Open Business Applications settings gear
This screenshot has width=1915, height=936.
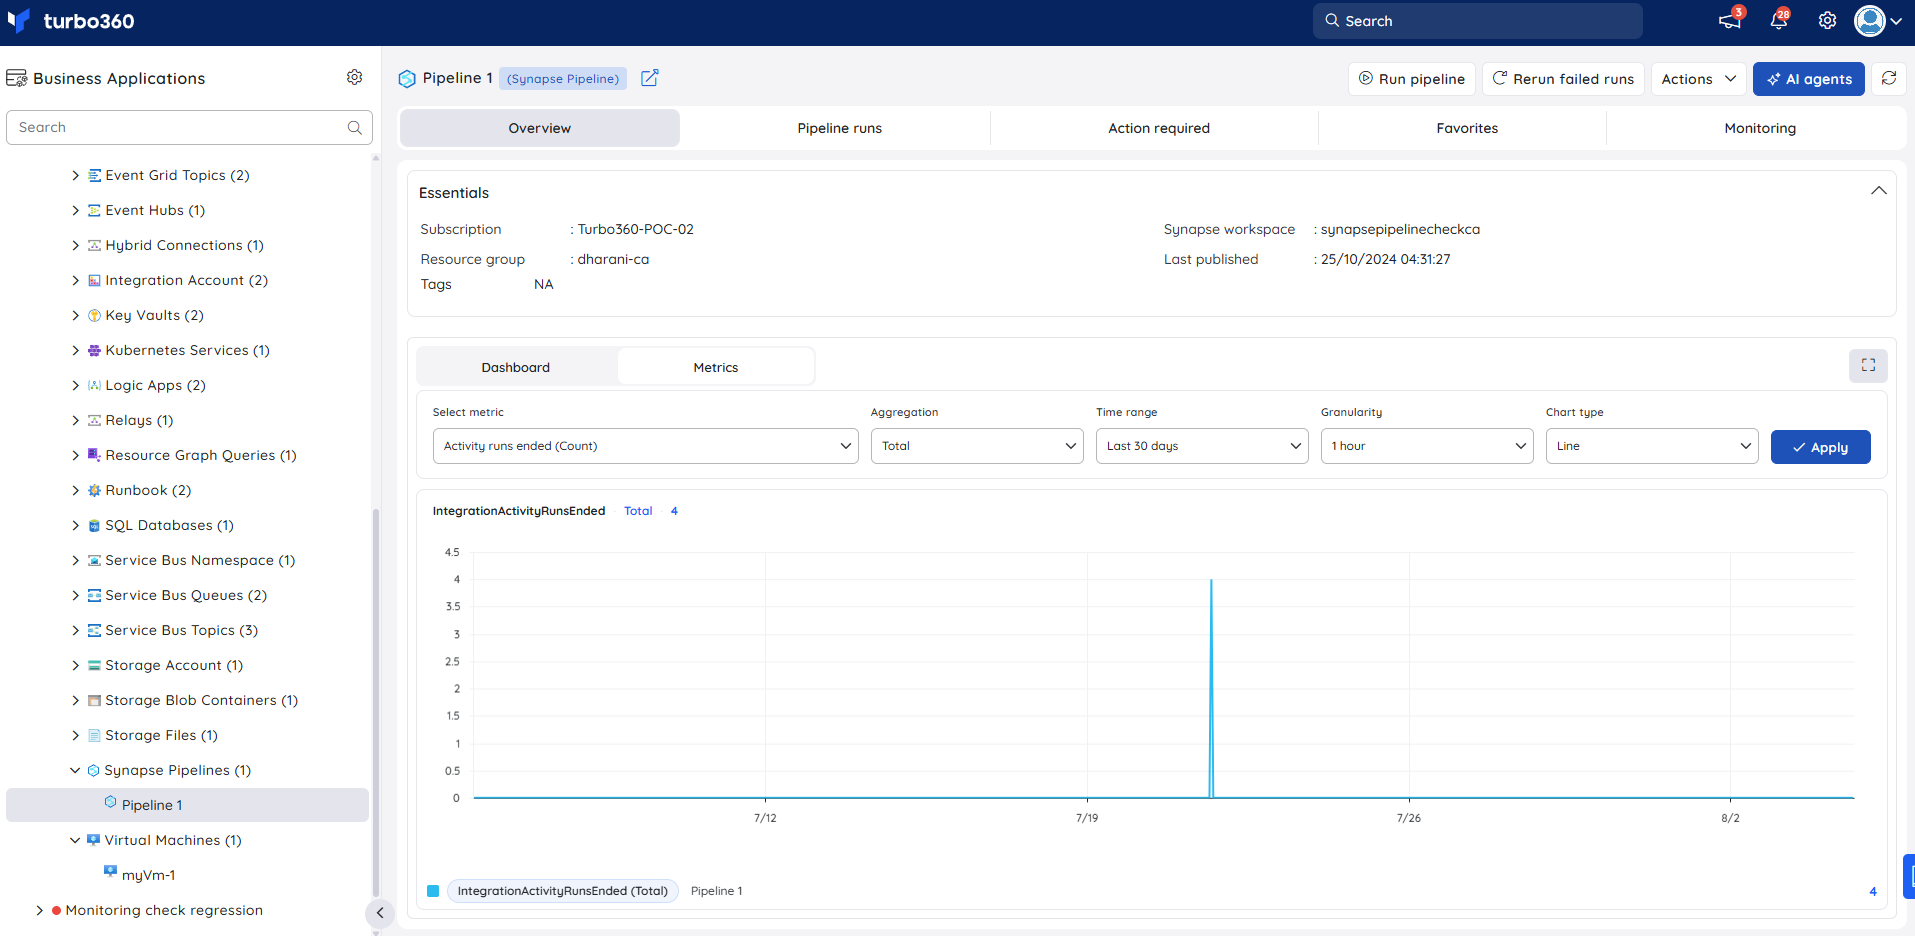[354, 77]
